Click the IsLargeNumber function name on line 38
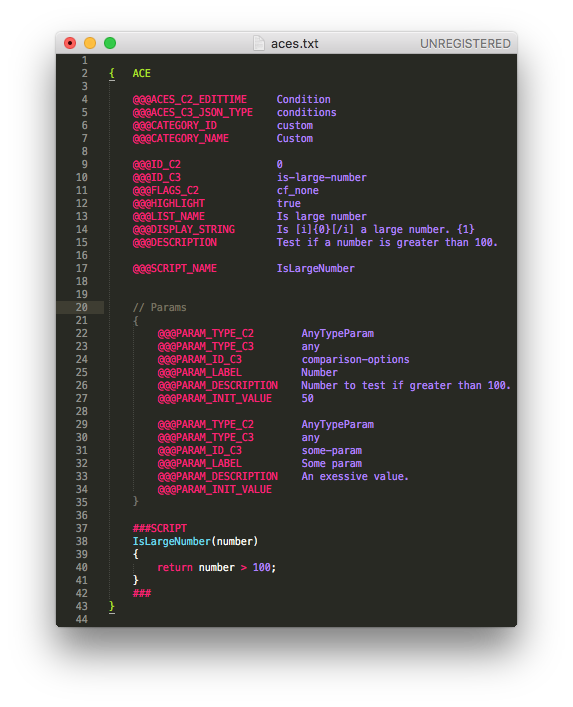 pos(172,541)
